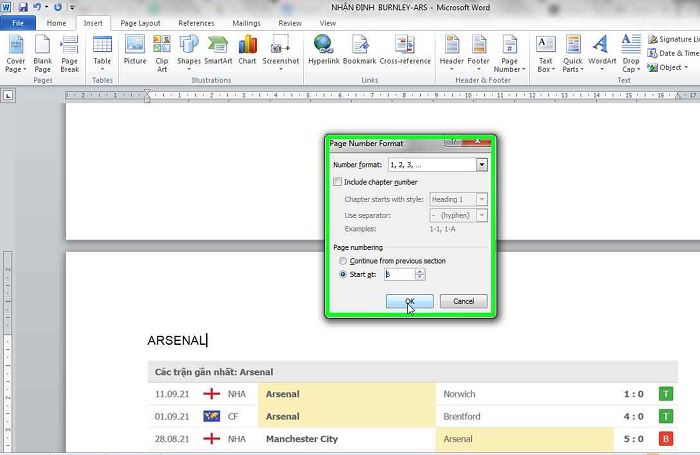
Task: Click the ARSENAL heading in document
Action: 176,340
